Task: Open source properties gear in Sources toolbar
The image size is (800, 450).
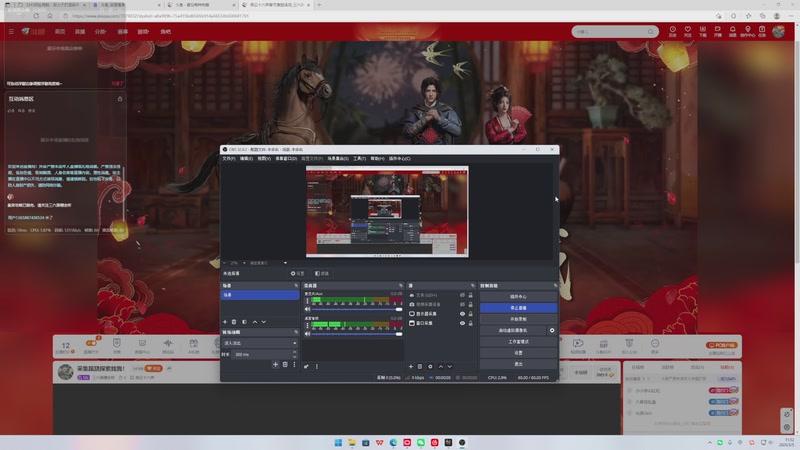Action: (430, 366)
